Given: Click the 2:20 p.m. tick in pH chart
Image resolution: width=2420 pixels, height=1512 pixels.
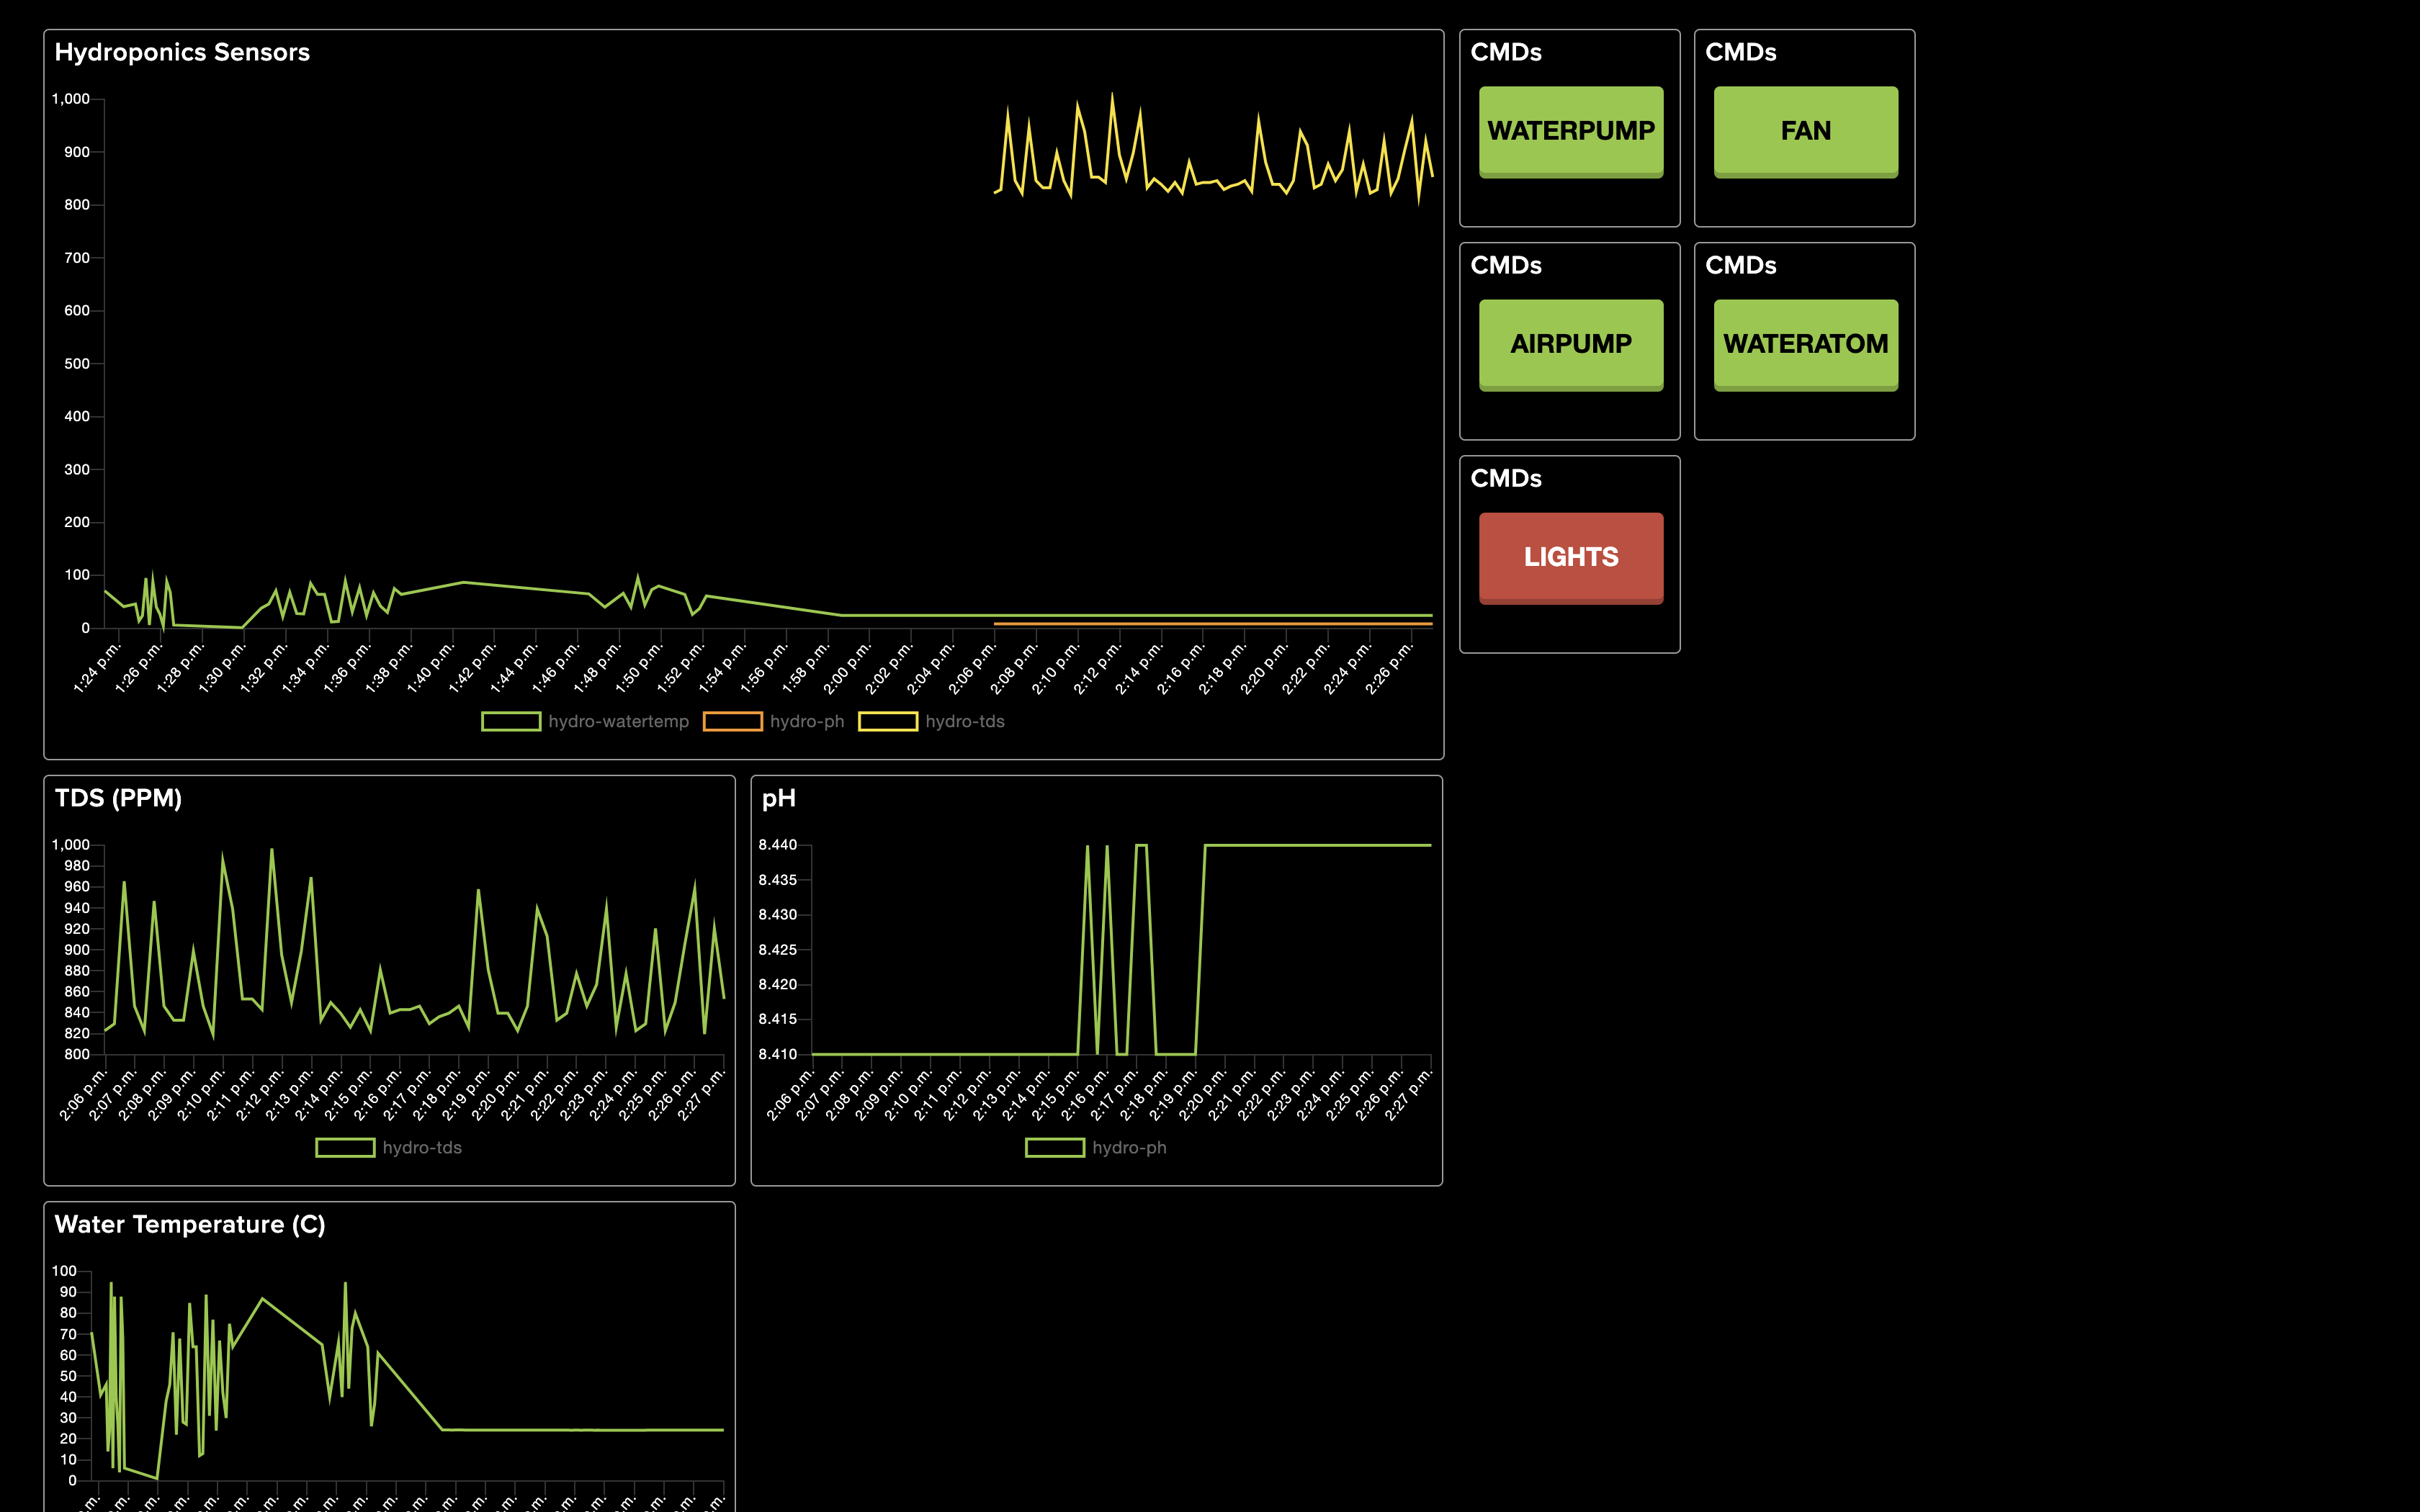Looking at the screenshot, I should click(x=1202, y=1095).
